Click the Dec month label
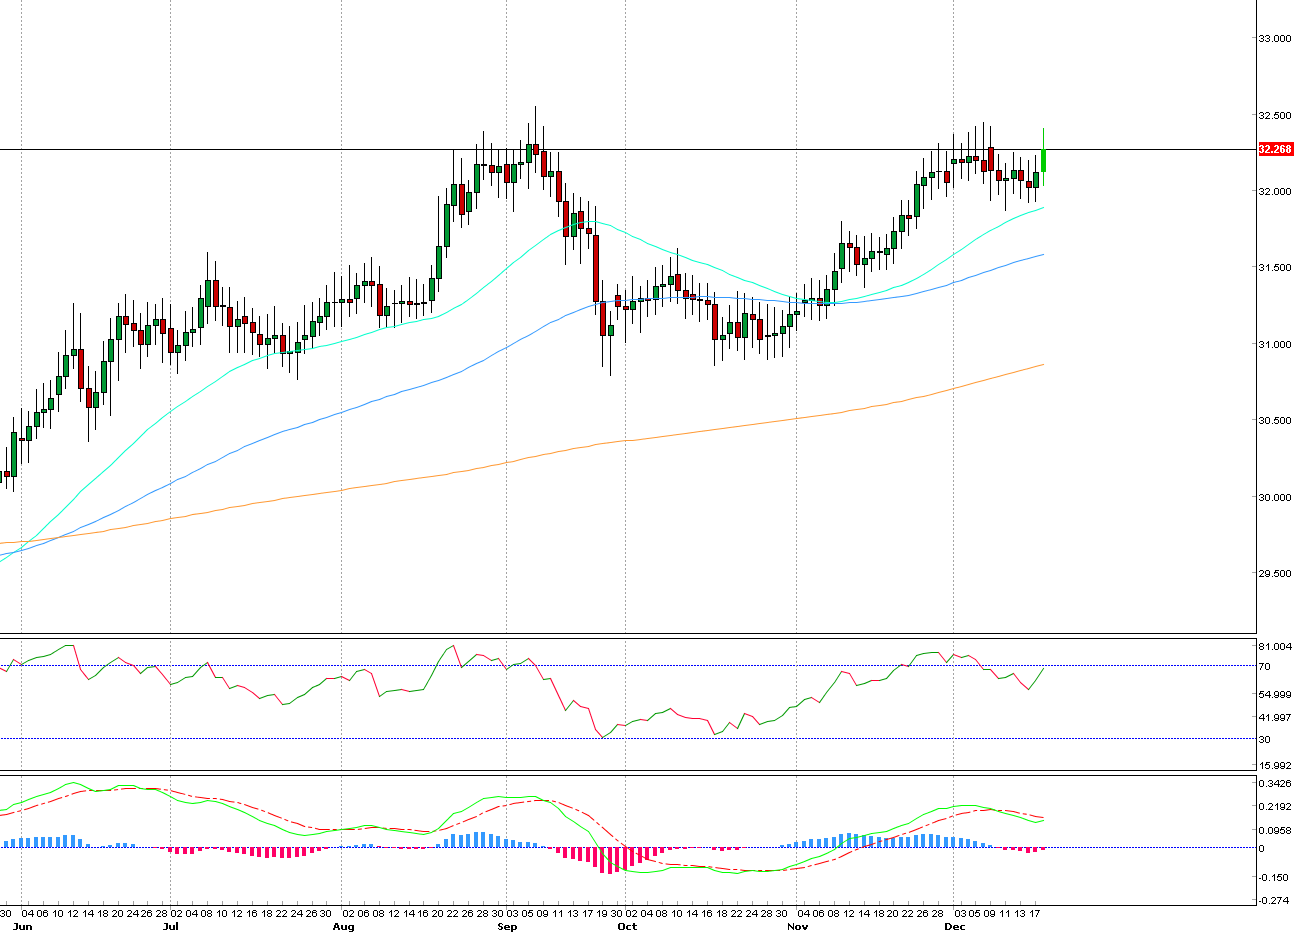Viewport: 1301px width, 941px height. click(x=955, y=927)
